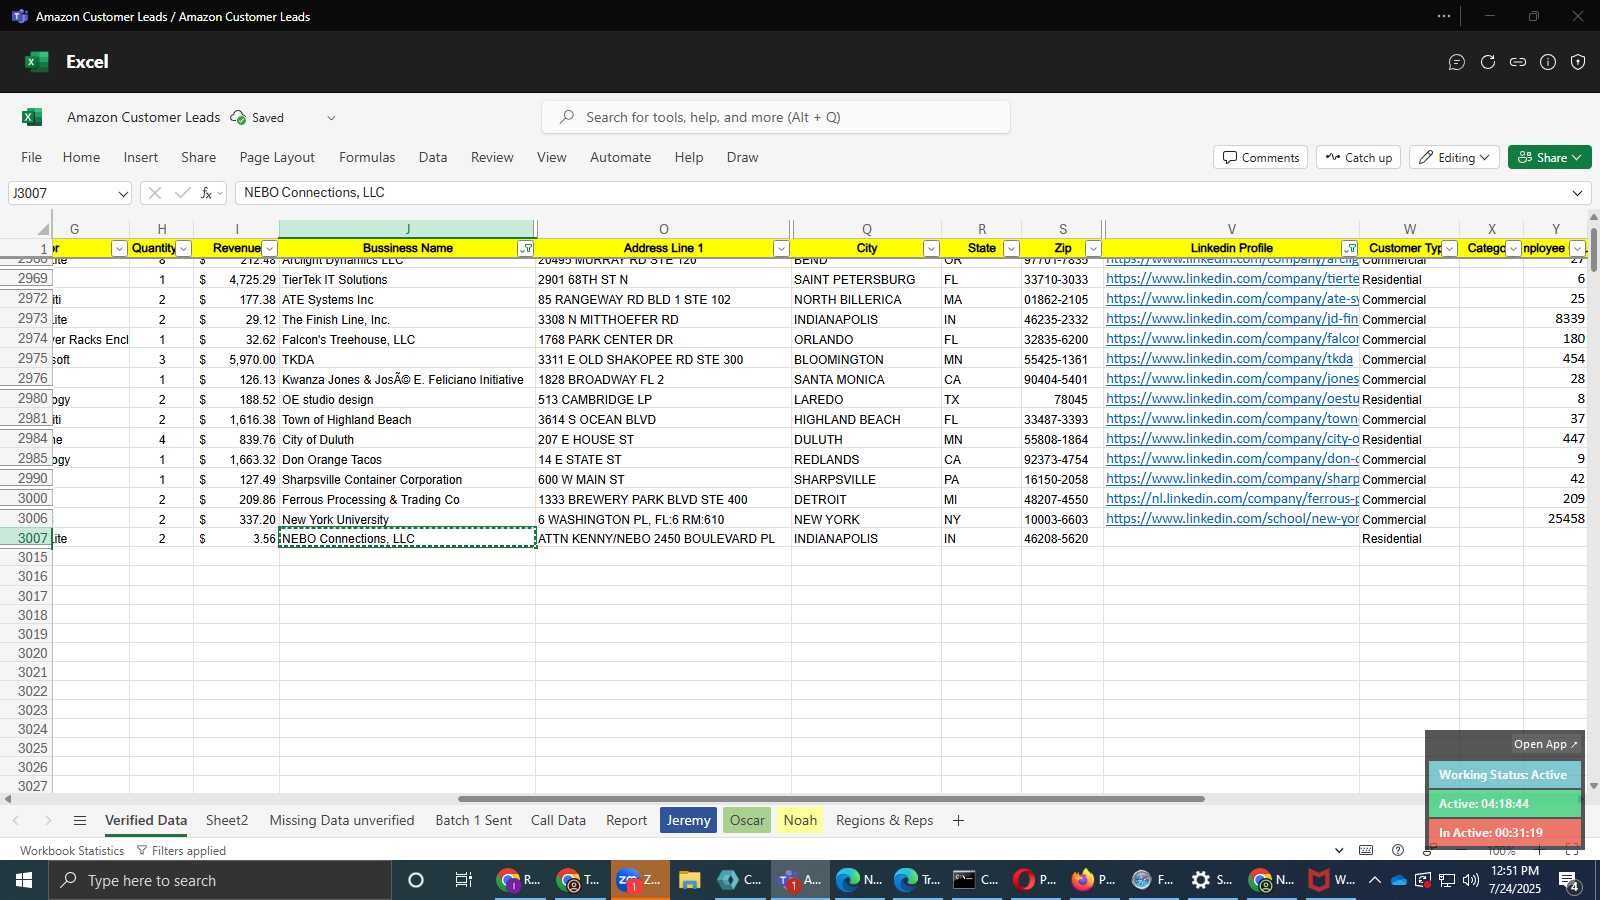The height and width of the screenshot is (900, 1600).
Task: Open the filter dropdown on the Bussiness Name column
Action: coord(525,249)
